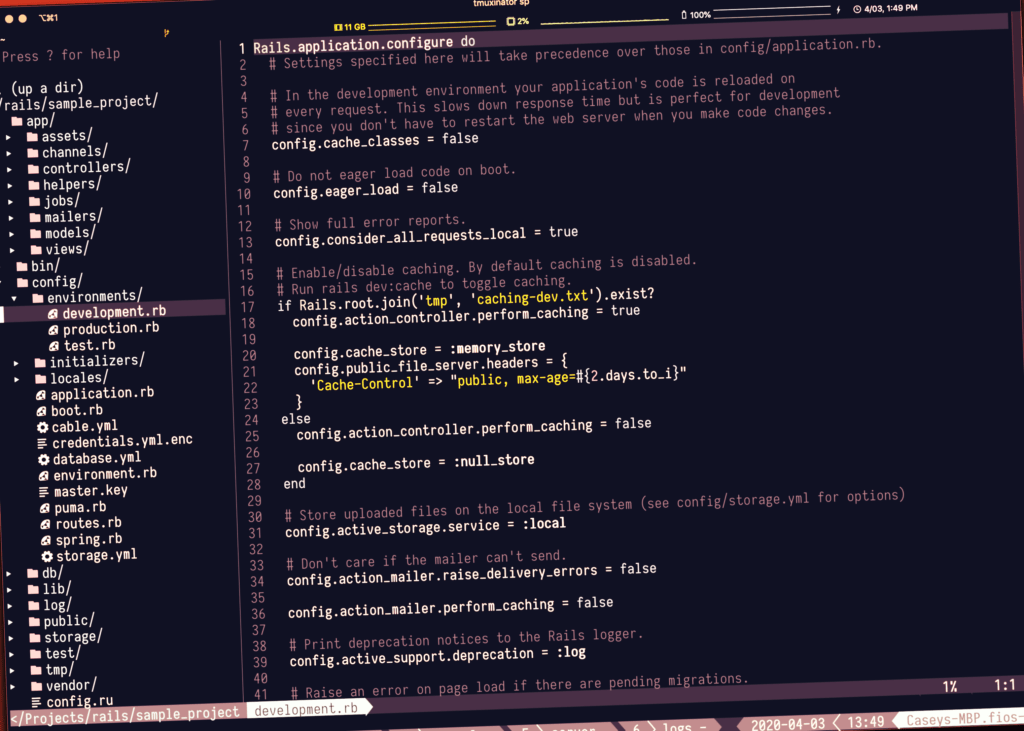Click the Ruby icon beside routes.rb
1024x731 pixels.
pyautogui.click(x=46, y=524)
